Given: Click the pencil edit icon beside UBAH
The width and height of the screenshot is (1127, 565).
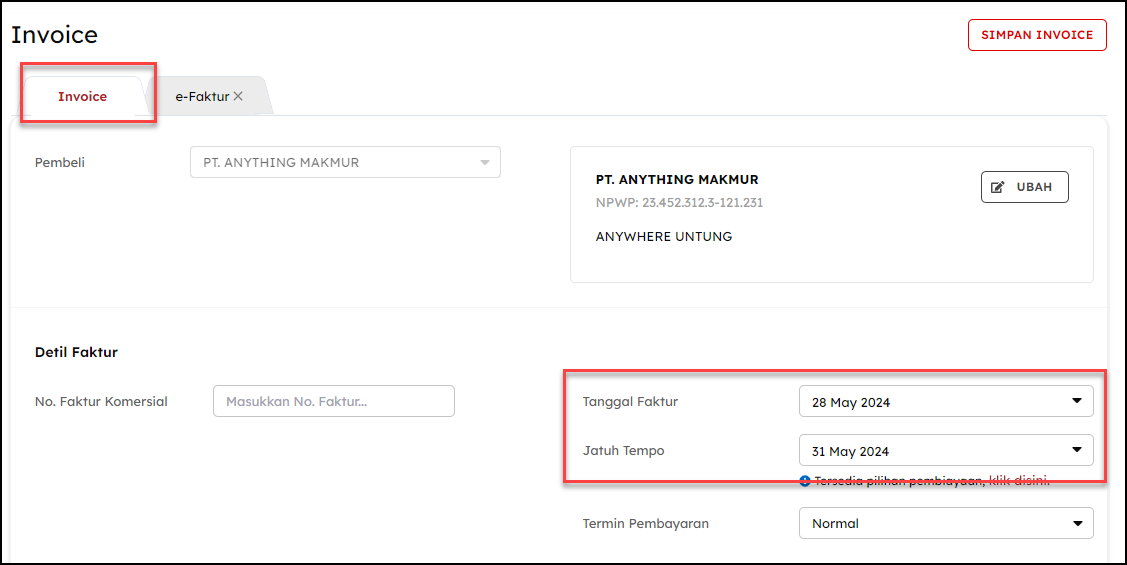Looking at the screenshot, I should point(997,187).
